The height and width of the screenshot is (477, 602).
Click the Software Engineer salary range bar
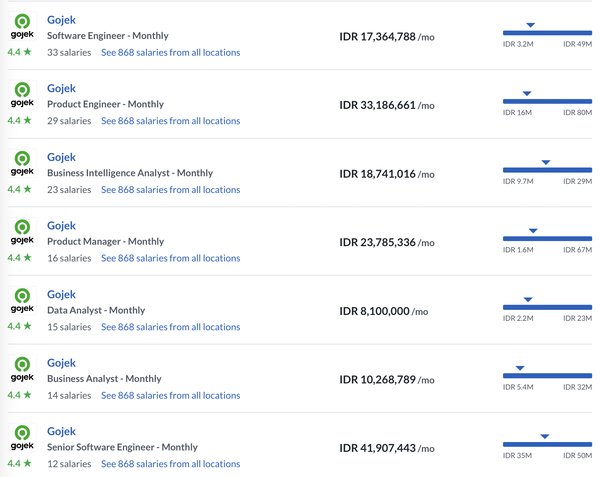coord(547,33)
